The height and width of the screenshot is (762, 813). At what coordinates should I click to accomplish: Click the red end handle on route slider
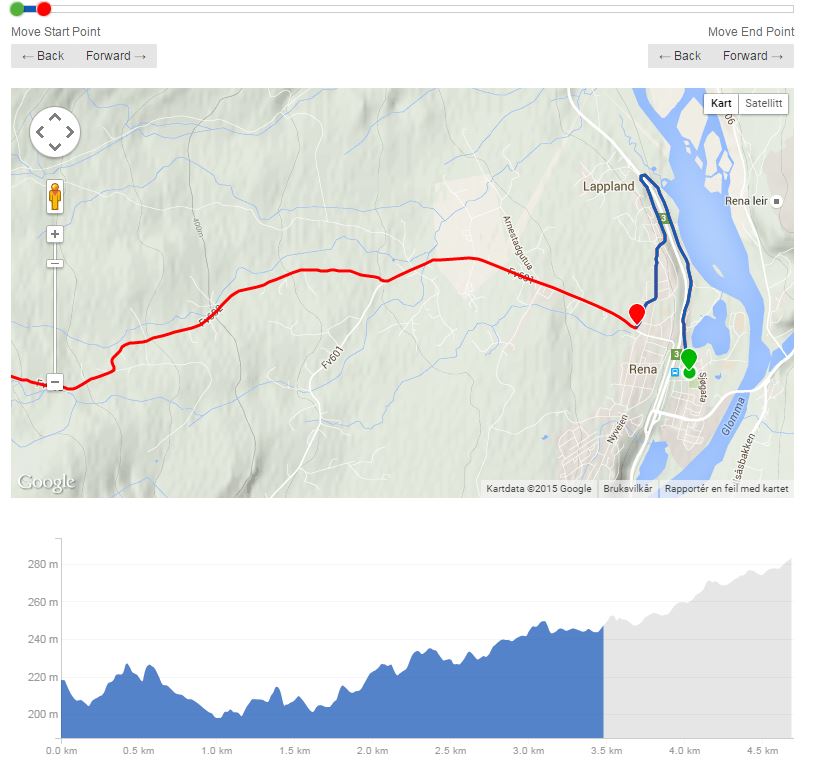pyautogui.click(x=44, y=9)
